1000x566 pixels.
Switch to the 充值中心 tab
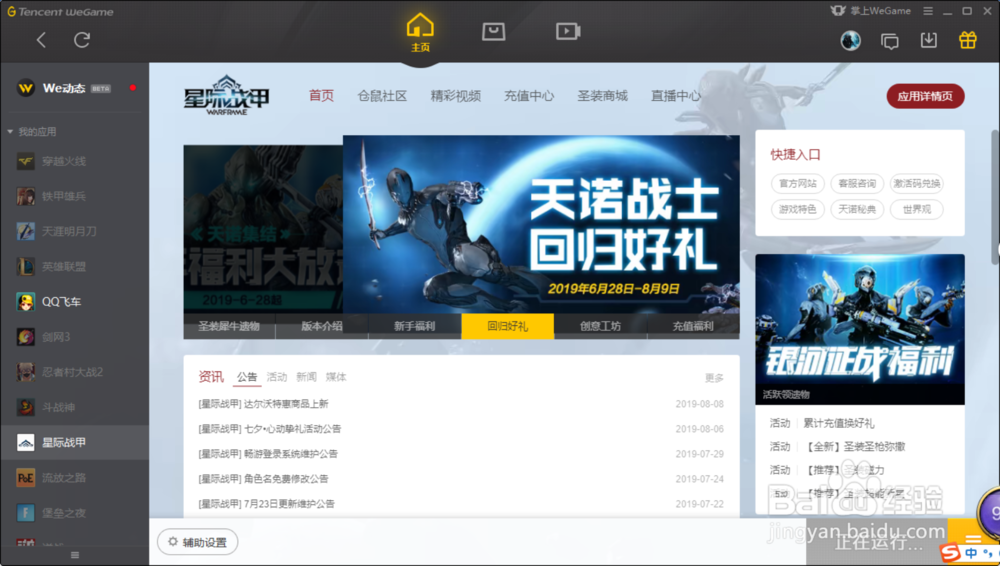point(529,96)
